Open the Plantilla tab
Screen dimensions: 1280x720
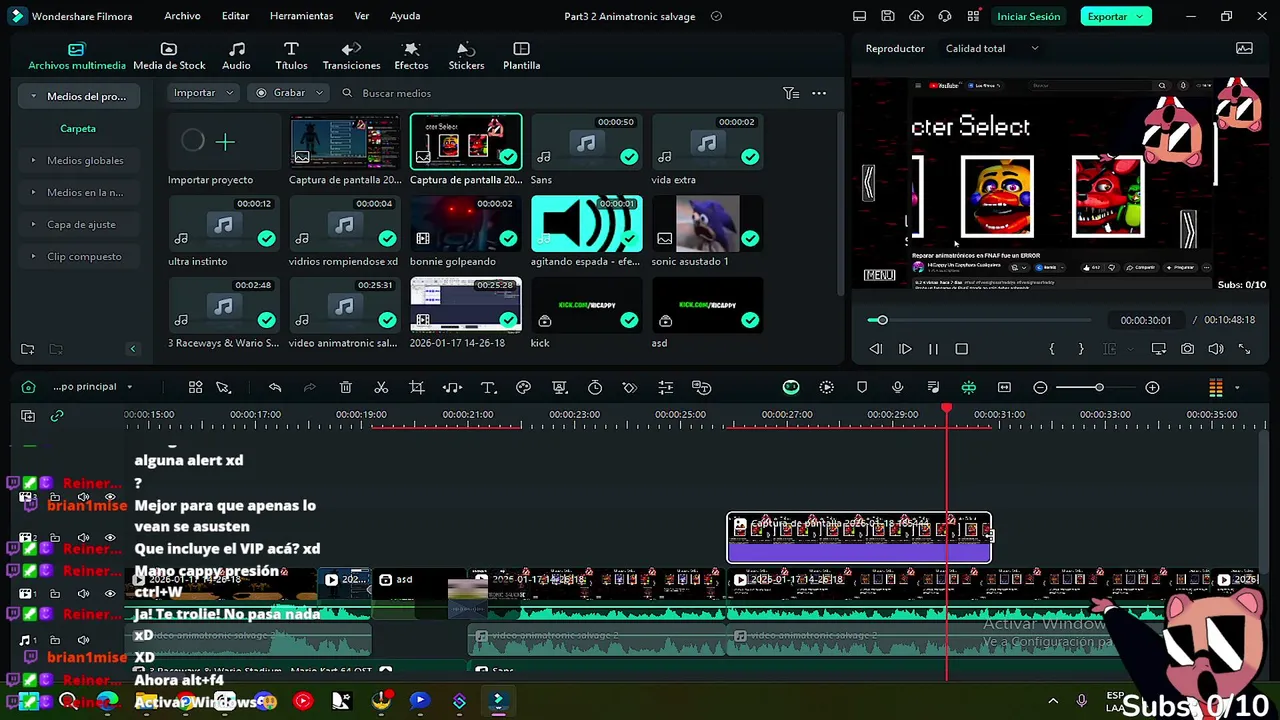(521, 56)
